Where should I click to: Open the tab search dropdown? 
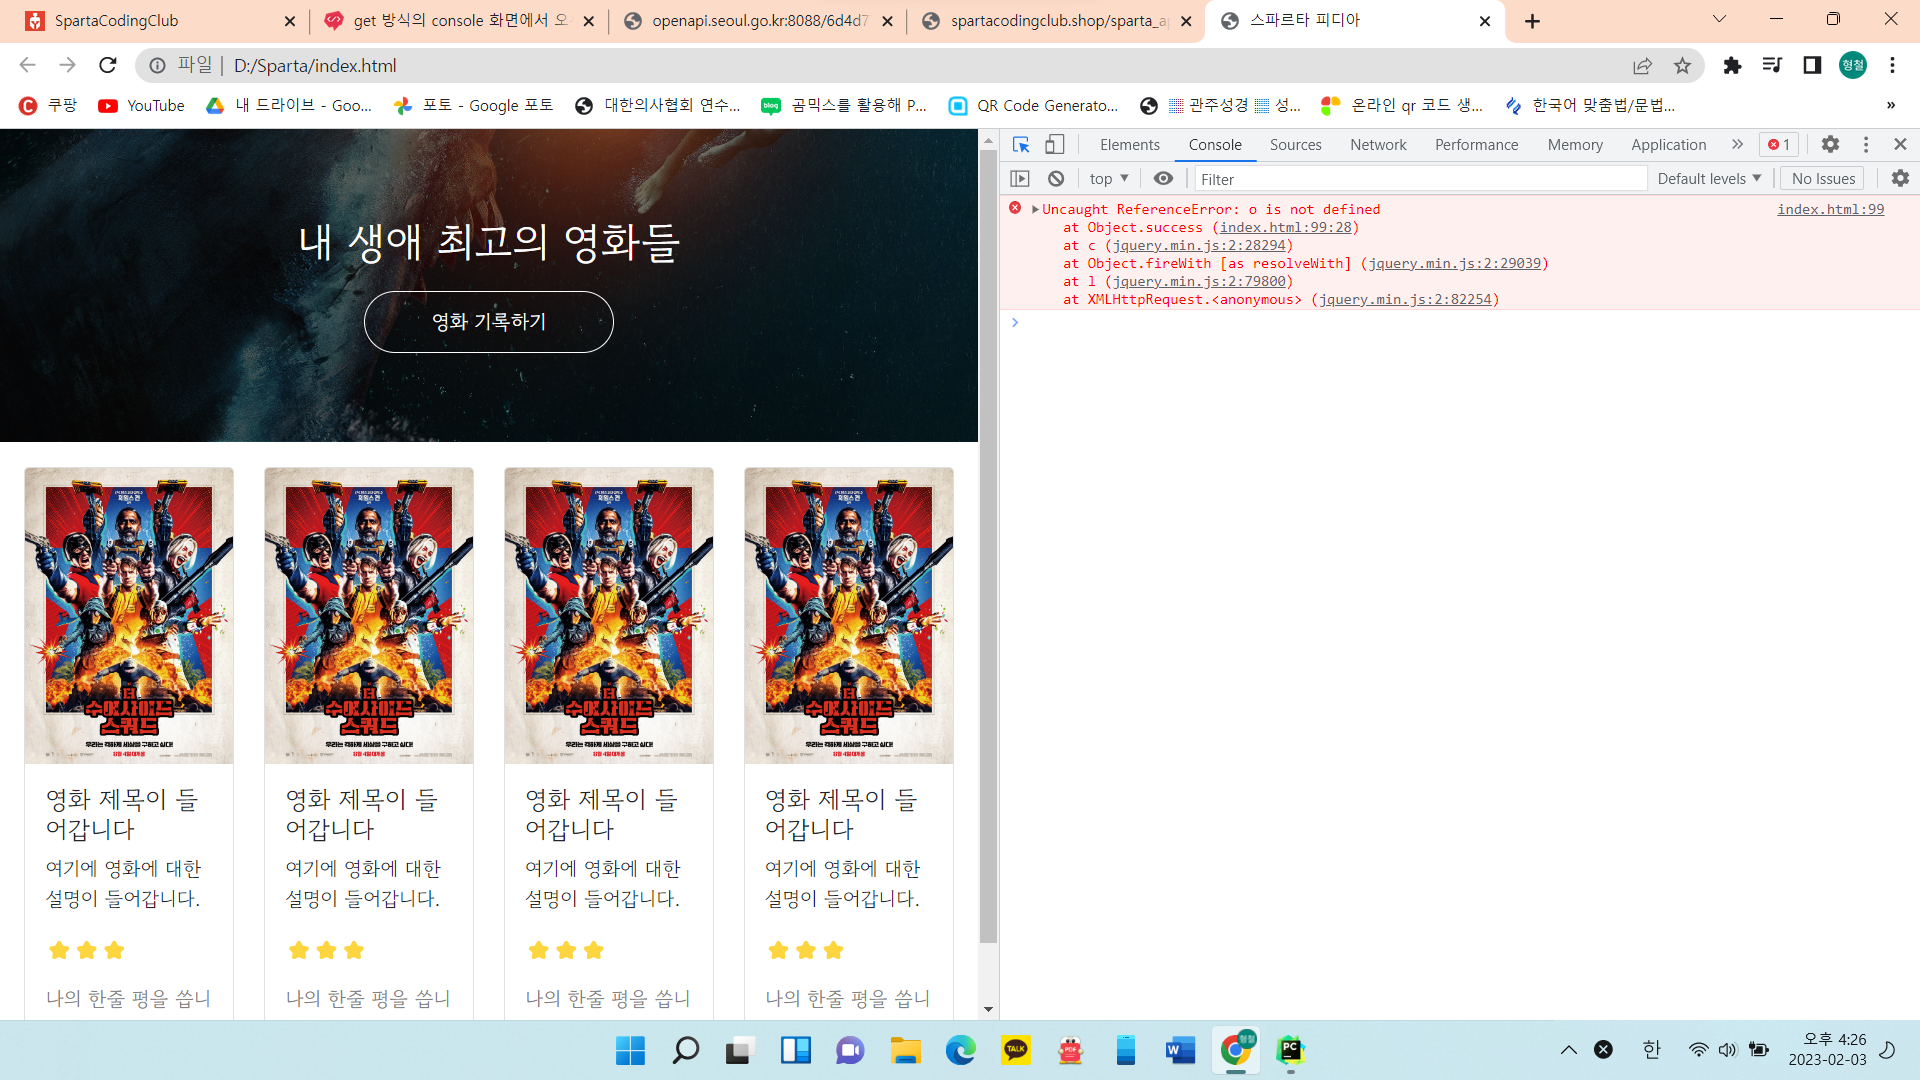click(x=1719, y=19)
